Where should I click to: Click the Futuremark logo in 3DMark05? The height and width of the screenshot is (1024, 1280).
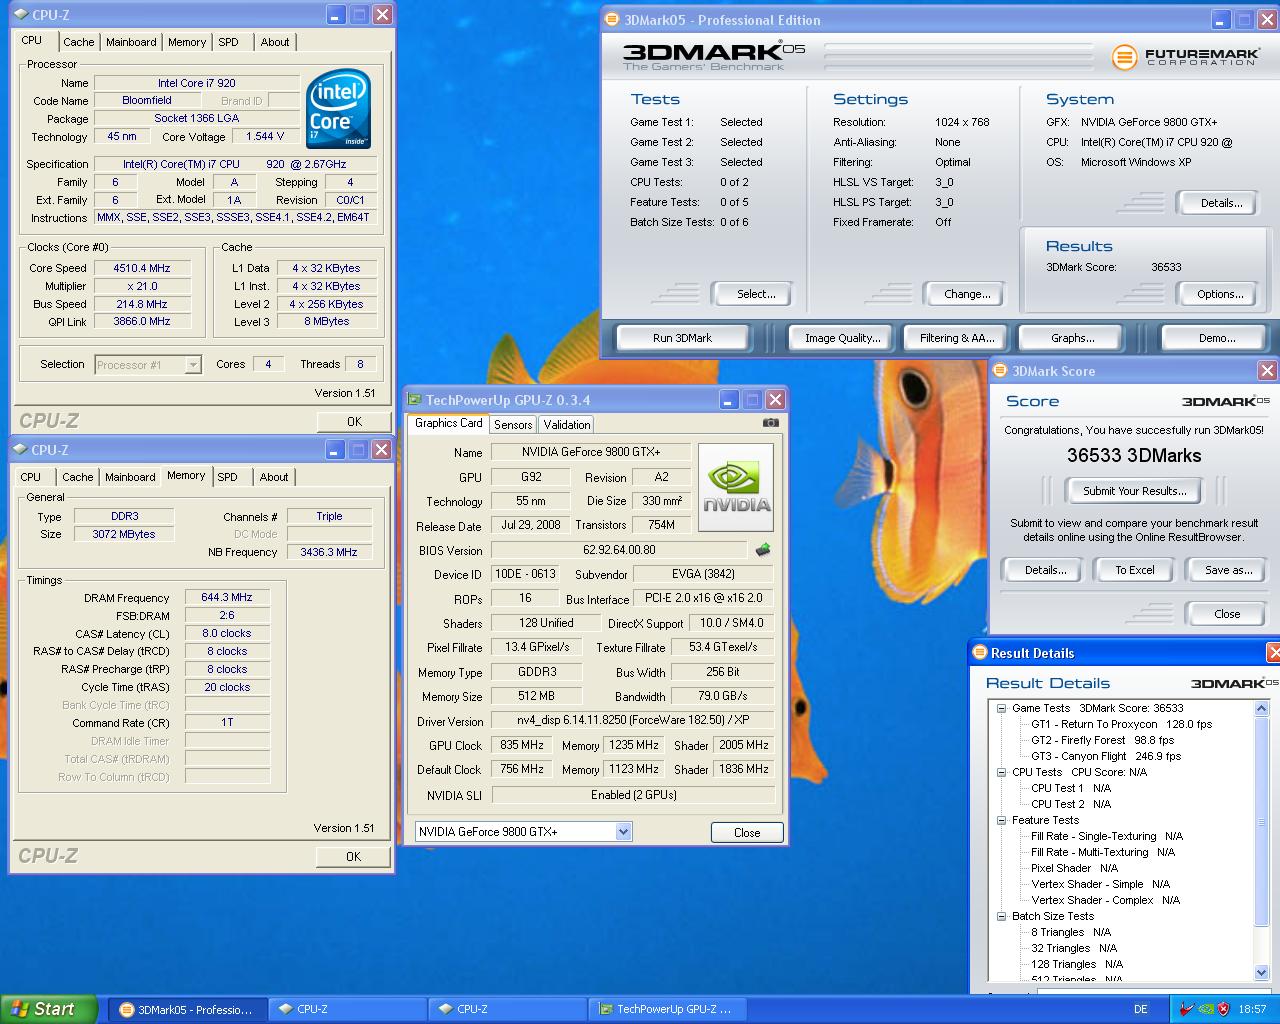click(1184, 56)
